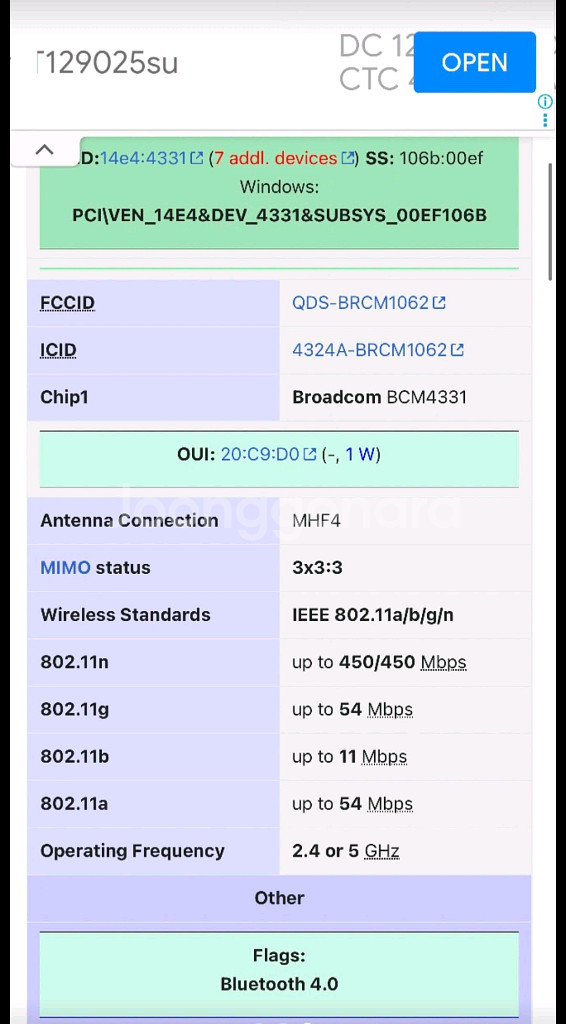Open the QDS-BRCM1062 FCC ID link
566x1024 pixels.
pos(360,303)
